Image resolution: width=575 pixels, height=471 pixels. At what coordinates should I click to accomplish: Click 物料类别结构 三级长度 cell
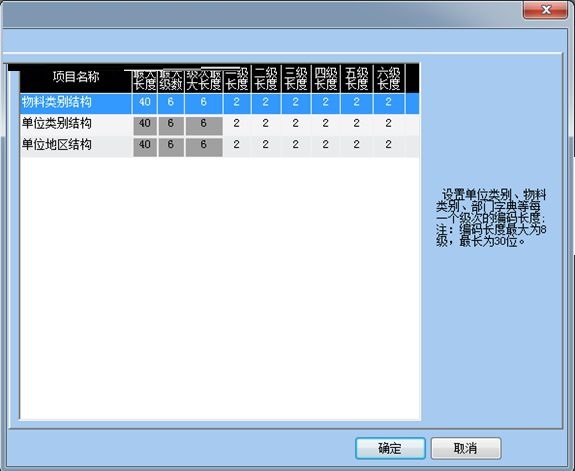[296, 102]
